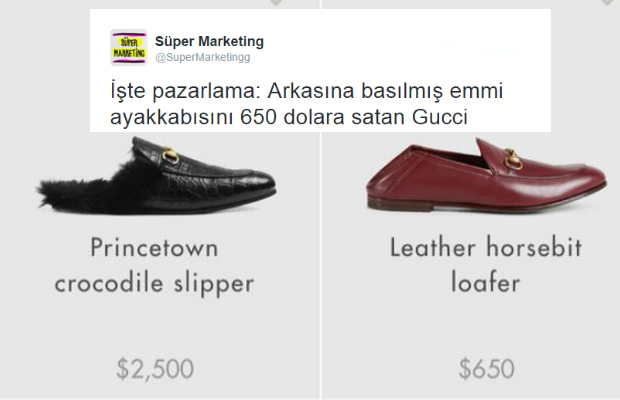This screenshot has width=620, height=400.
Task: Click the gold horsebit on the red loafer
Action: (x=514, y=158)
